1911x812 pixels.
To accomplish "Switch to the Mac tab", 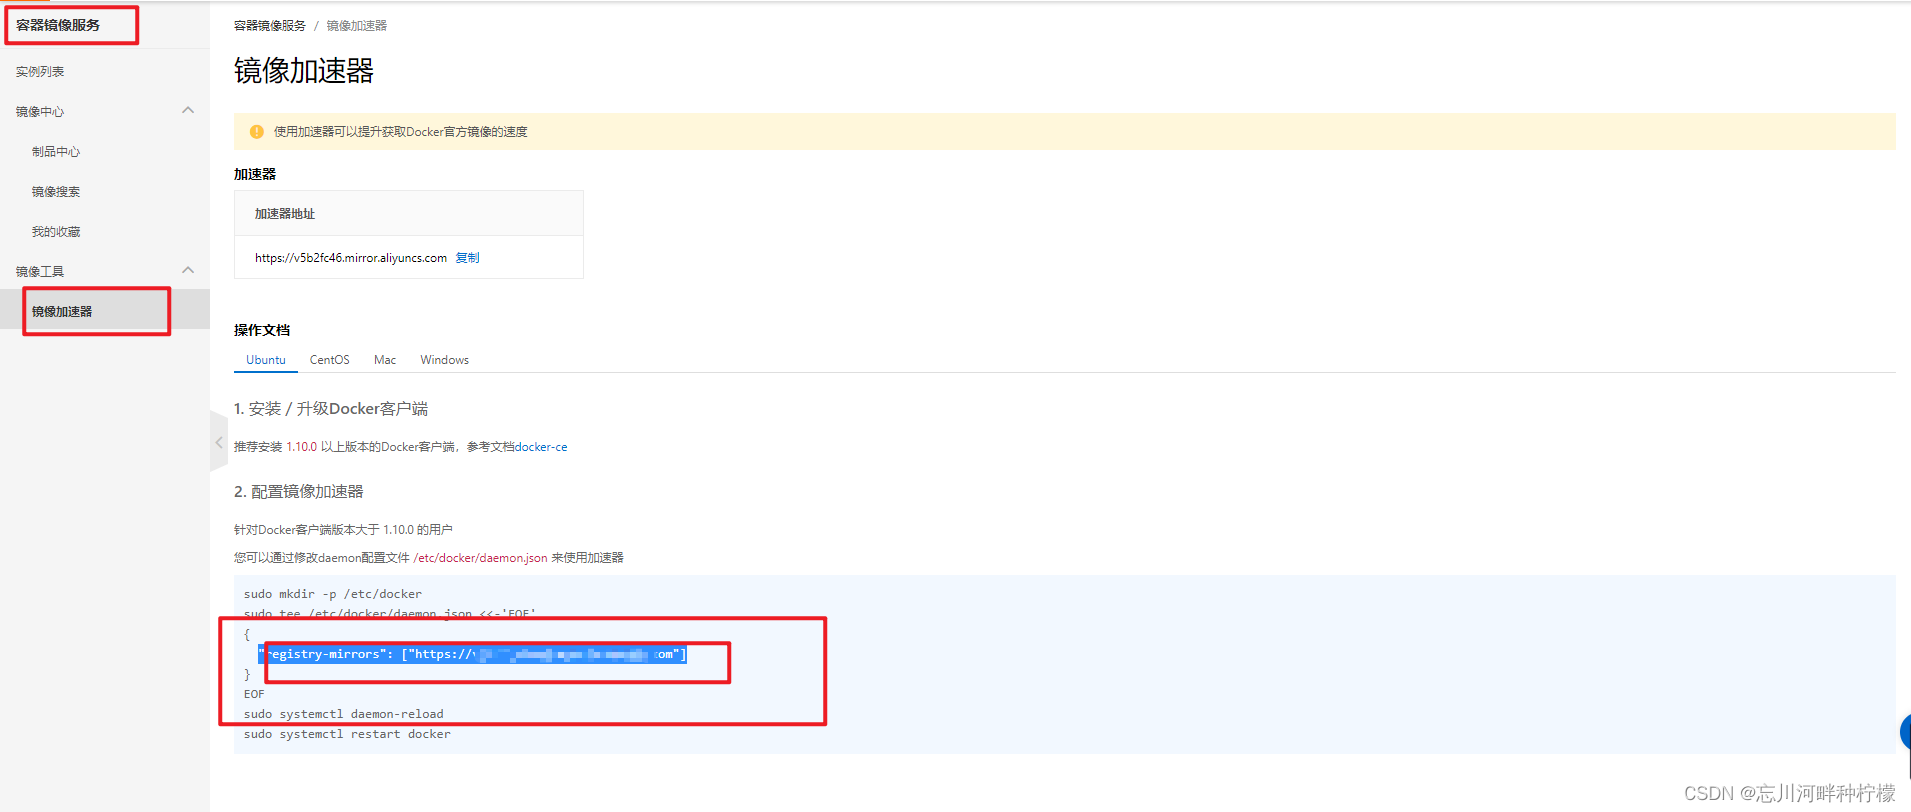I will [x=385, y=360].
